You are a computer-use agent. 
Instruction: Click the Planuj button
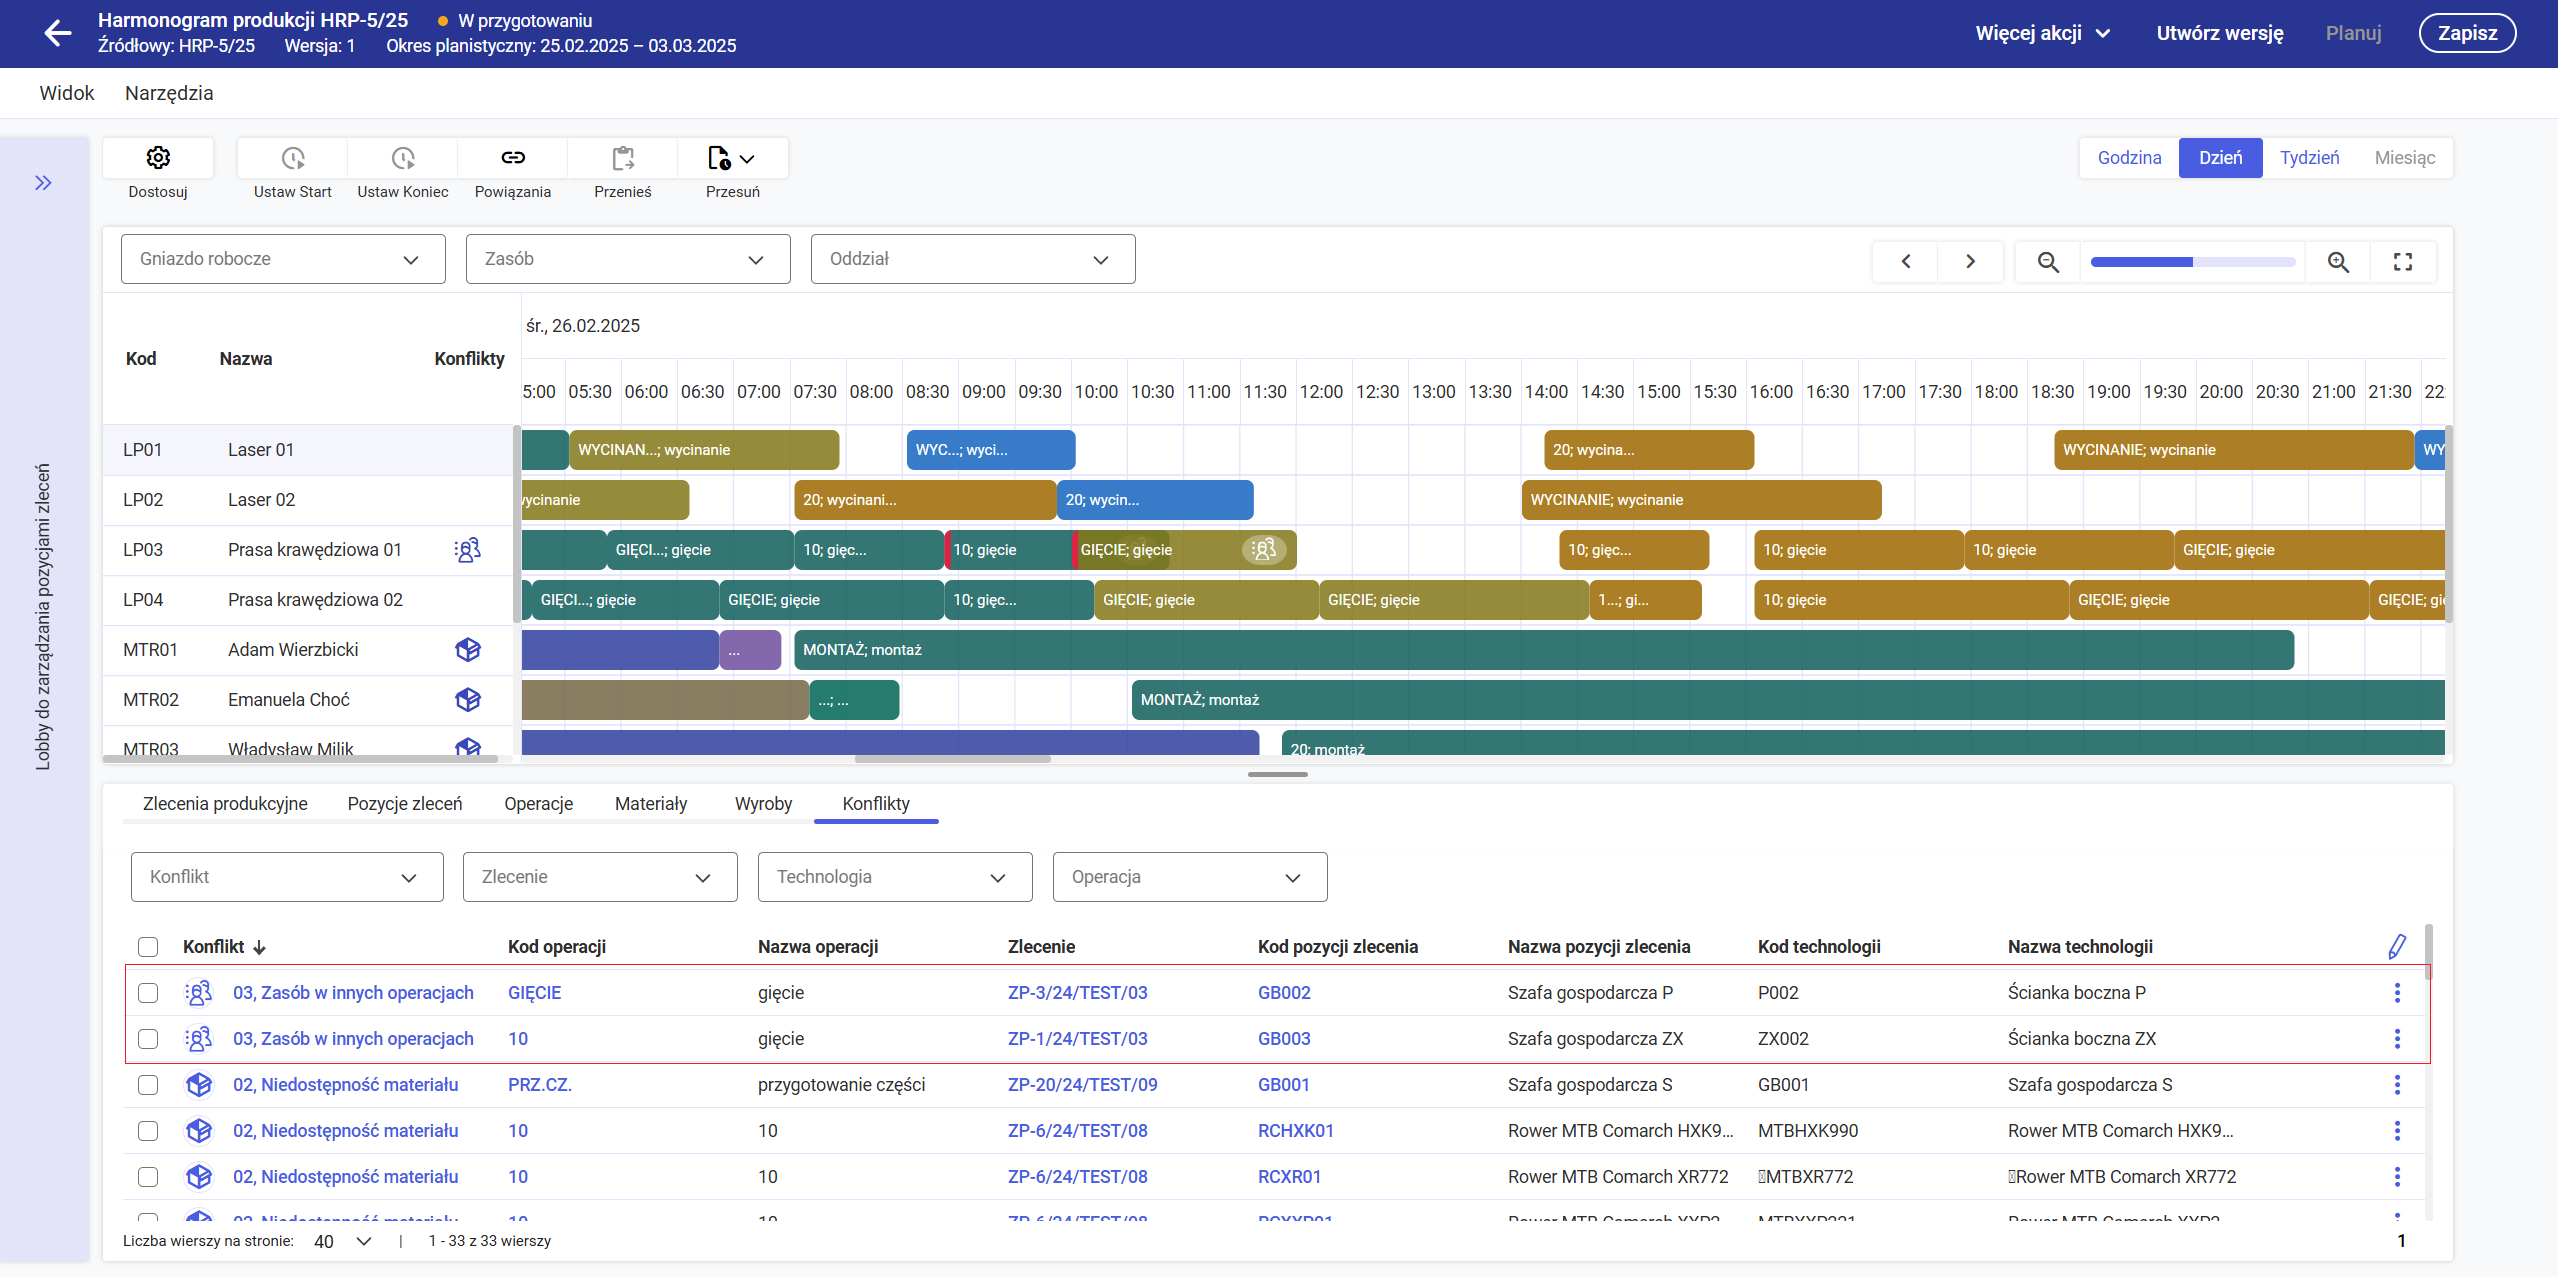[x=2353, y=33]
